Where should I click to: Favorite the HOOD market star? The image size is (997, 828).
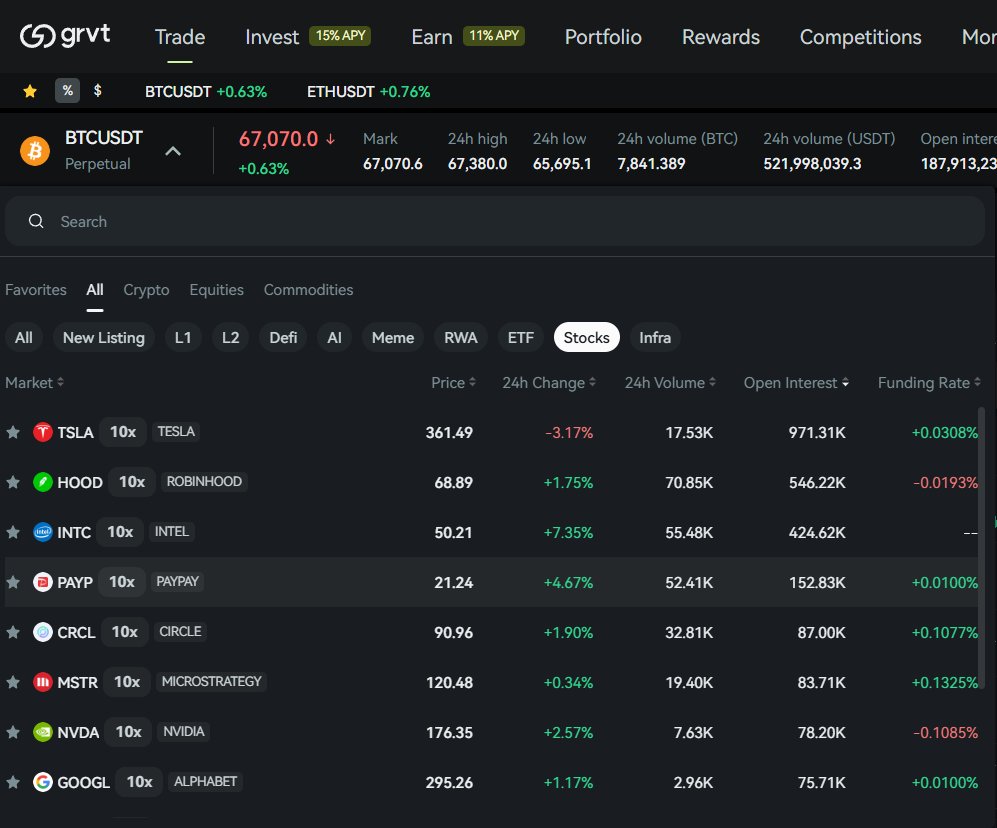(13, 482)
